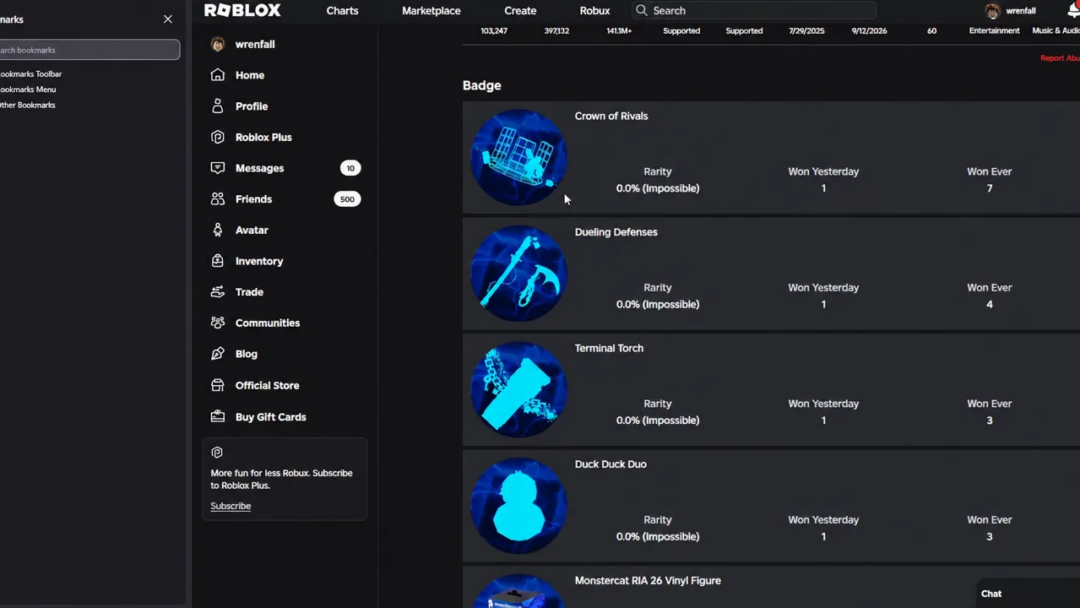Click the 9/12/2026 updated date
Viewport: 1080px width, 608px height.
point(869,31)
